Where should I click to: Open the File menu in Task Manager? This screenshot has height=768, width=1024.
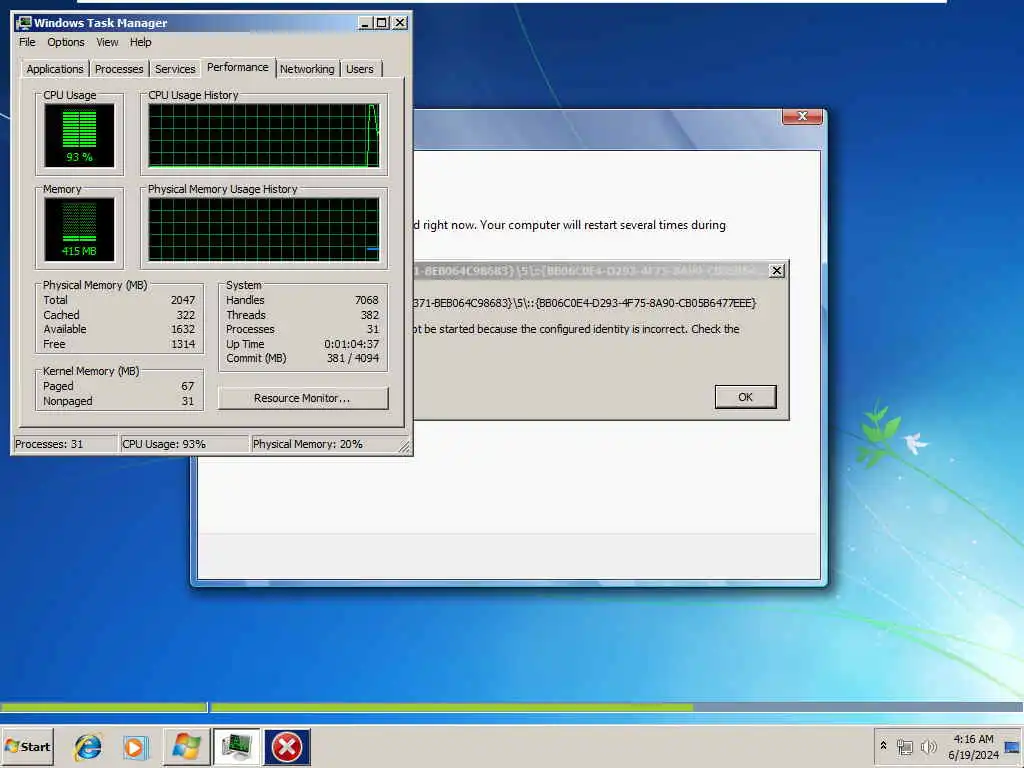(x=27, y=42)
